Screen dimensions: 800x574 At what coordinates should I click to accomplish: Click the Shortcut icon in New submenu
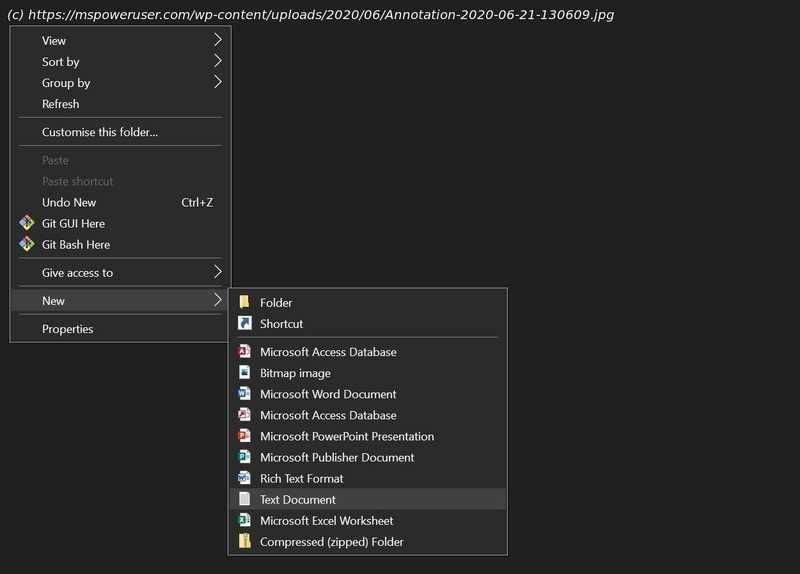244,323
